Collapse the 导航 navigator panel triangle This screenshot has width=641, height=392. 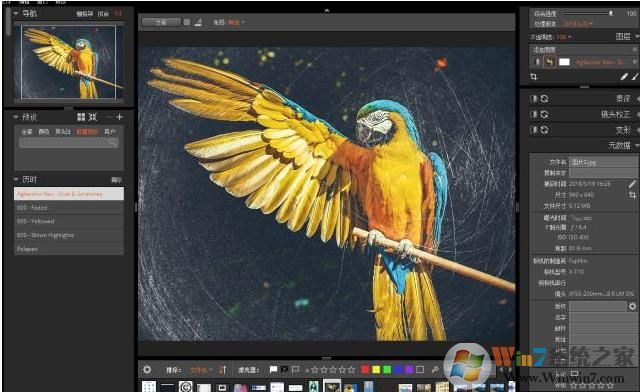click(16, 13)
